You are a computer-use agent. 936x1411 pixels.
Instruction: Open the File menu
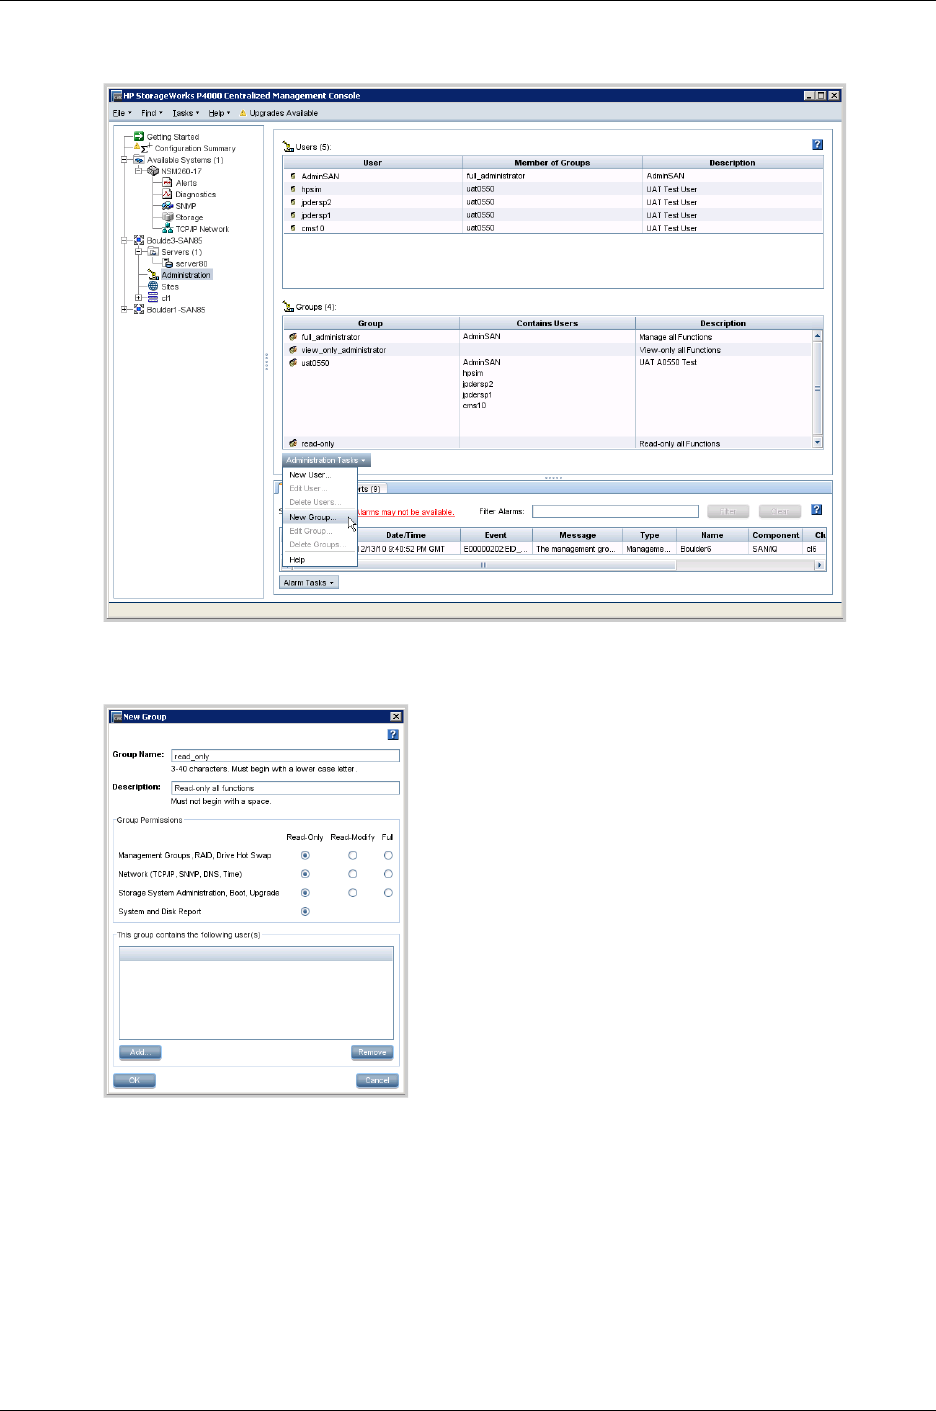point(120,113)
